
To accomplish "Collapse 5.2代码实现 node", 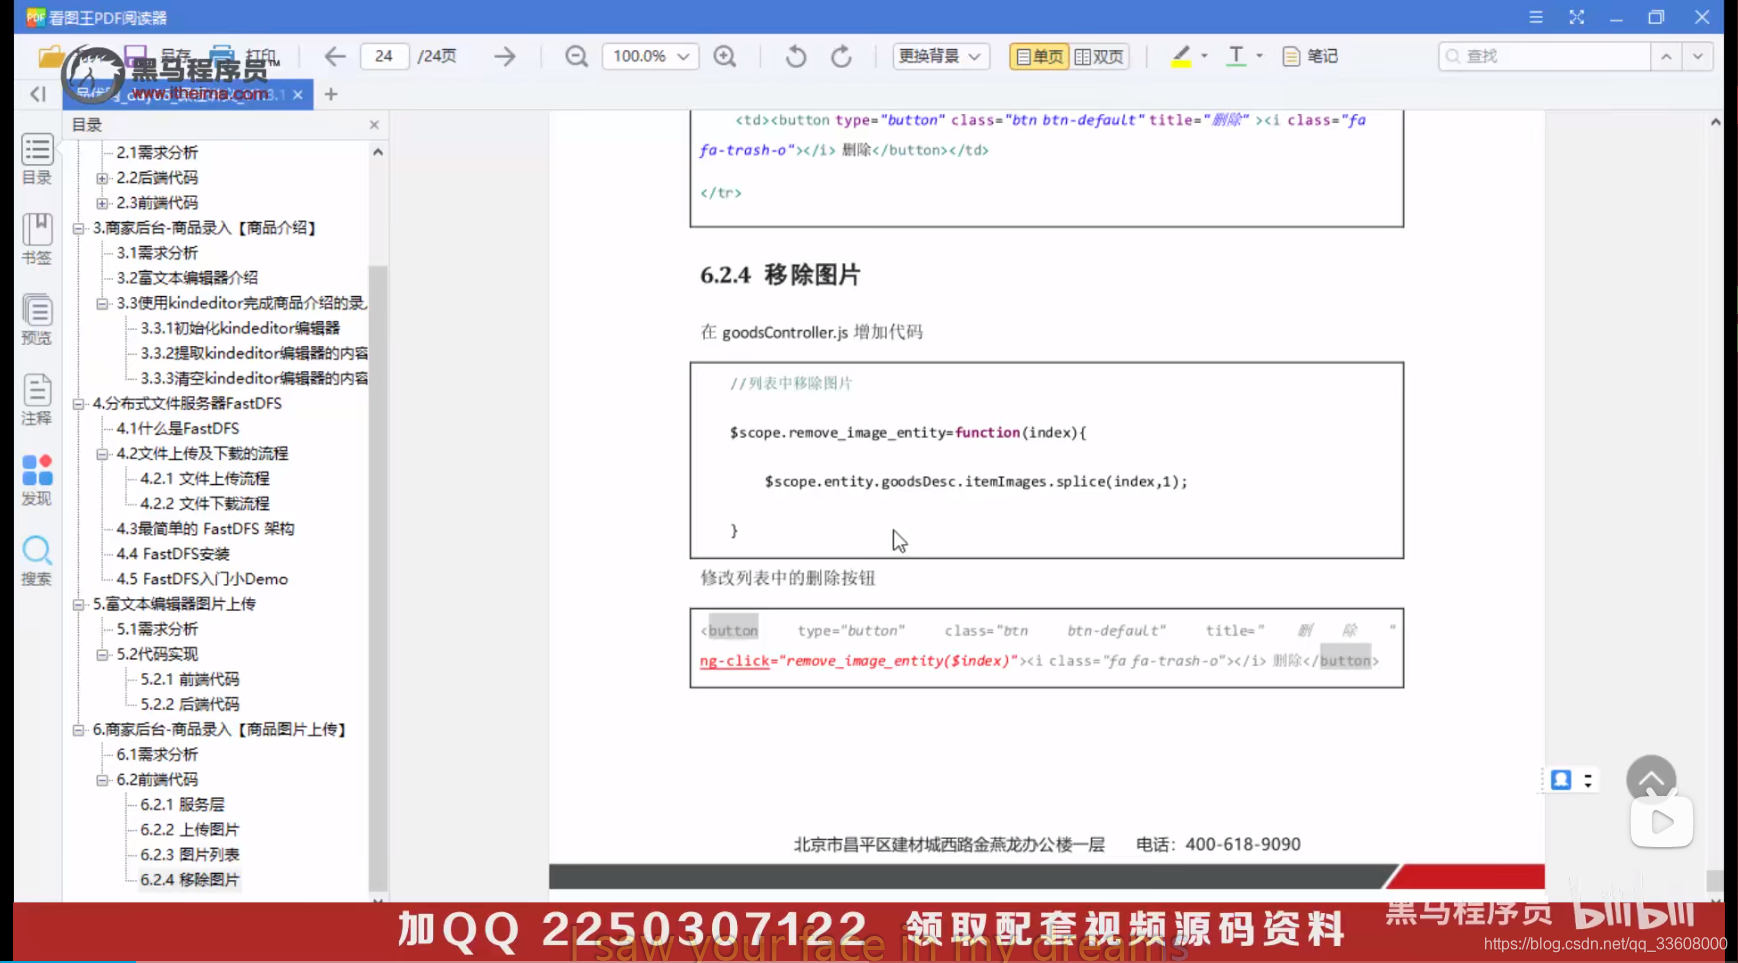I will [x=102, y=654].
